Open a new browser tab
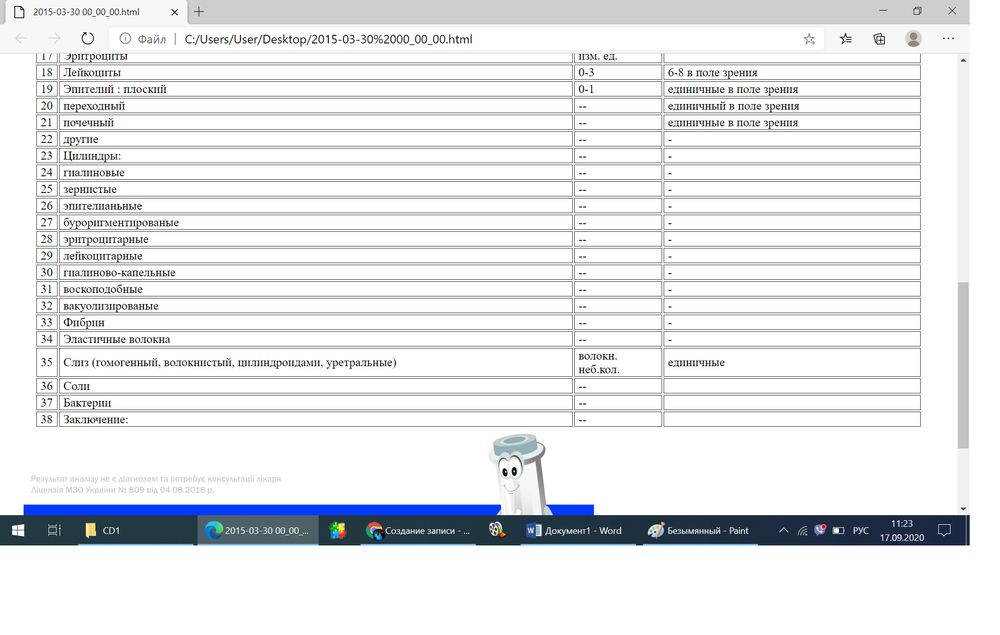This screenshot has height=635, width=1000. click(x=199, y=11)
